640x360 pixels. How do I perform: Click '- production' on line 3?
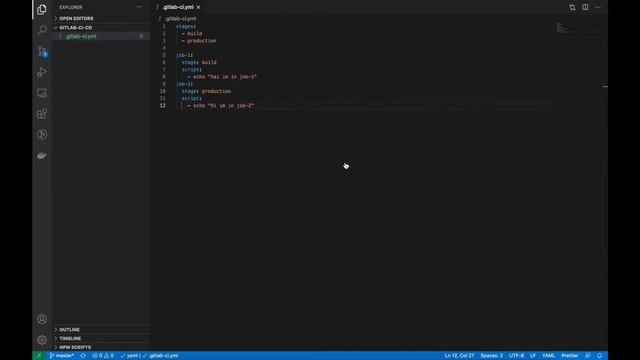(x=199, y=41)
